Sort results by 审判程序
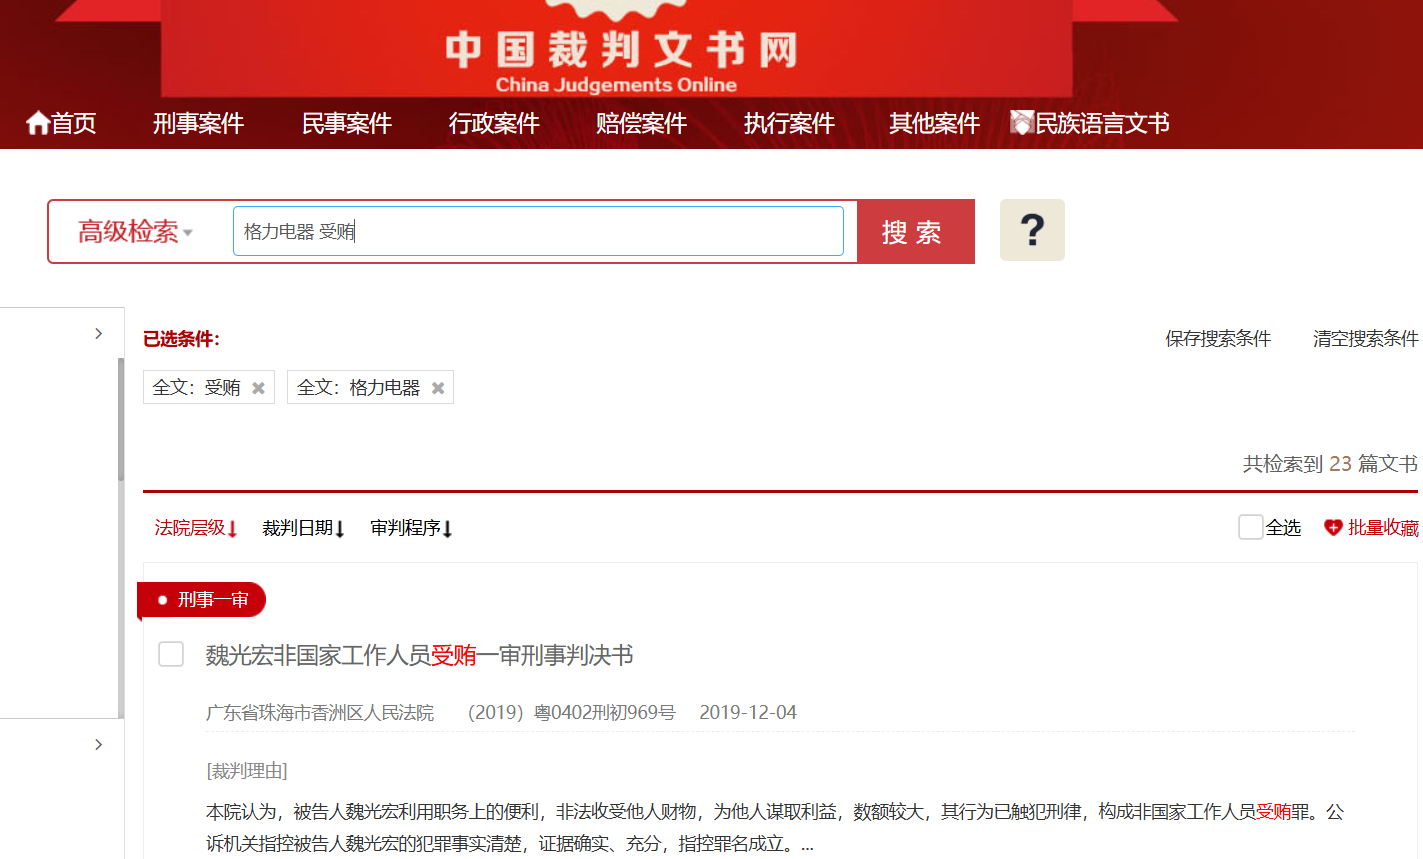The width and height of the screenshot is (1423, 859). pos(411,528)
